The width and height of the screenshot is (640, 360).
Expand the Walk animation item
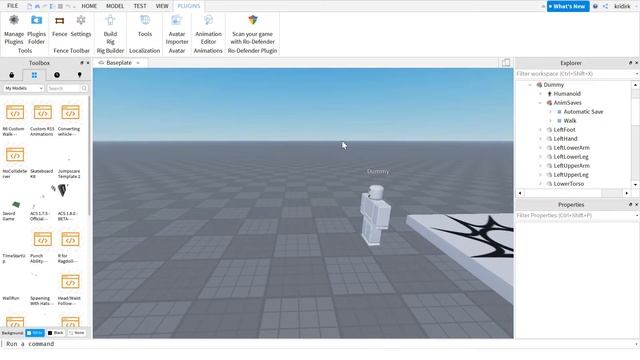point(550,120)
